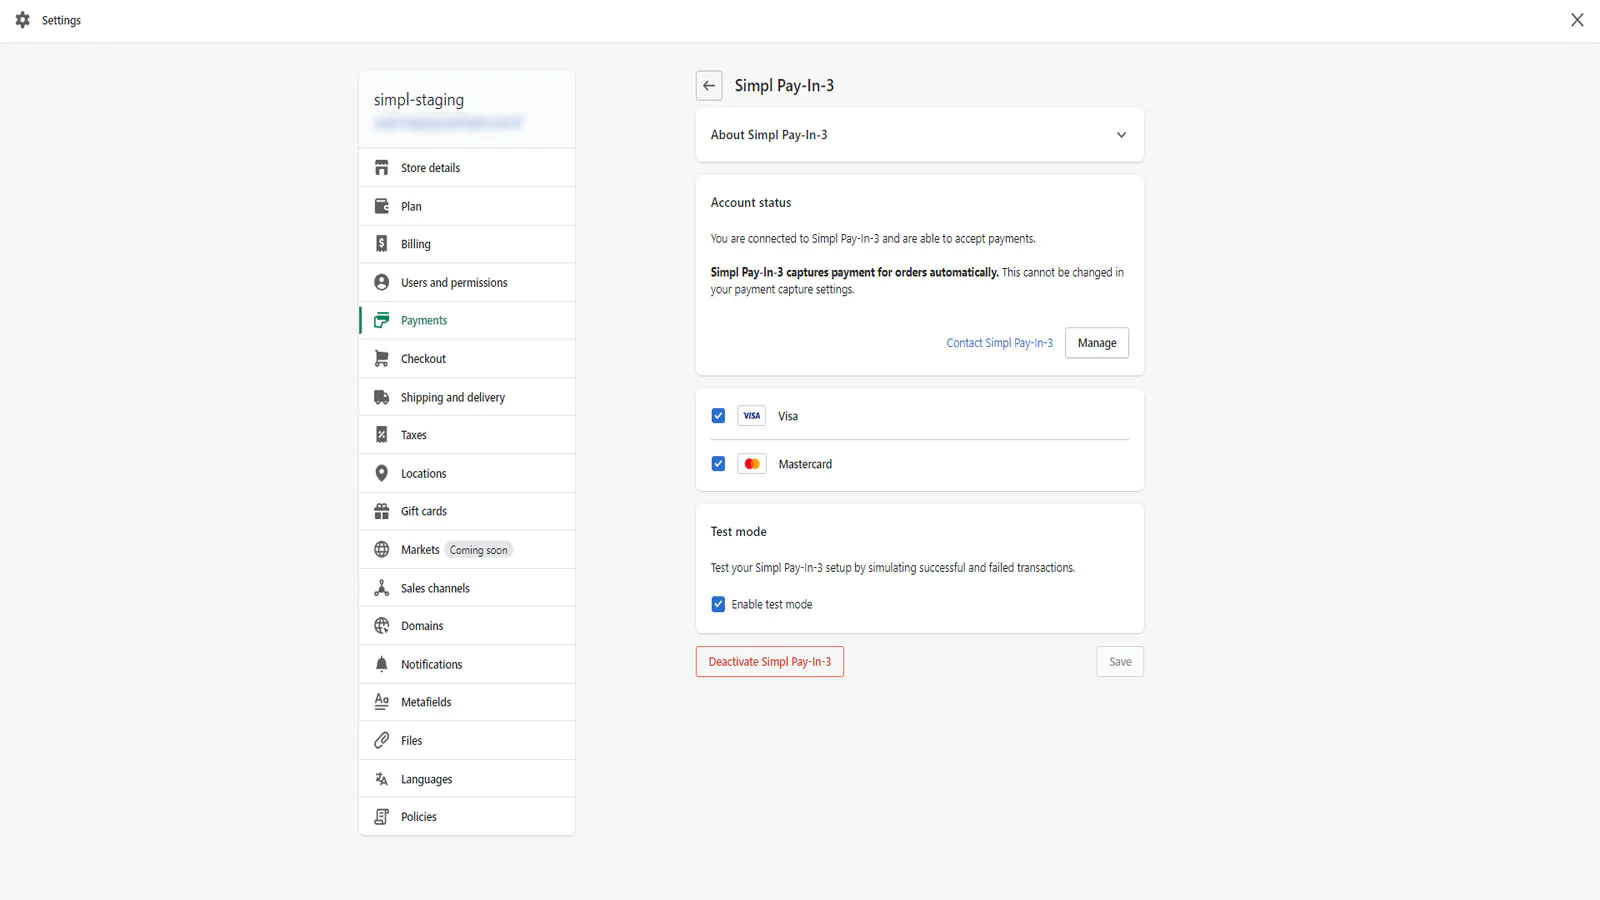This screenshot has height=900, width=1600.
Task: Open Shipping and delivery settings
Action: (467, 397)
